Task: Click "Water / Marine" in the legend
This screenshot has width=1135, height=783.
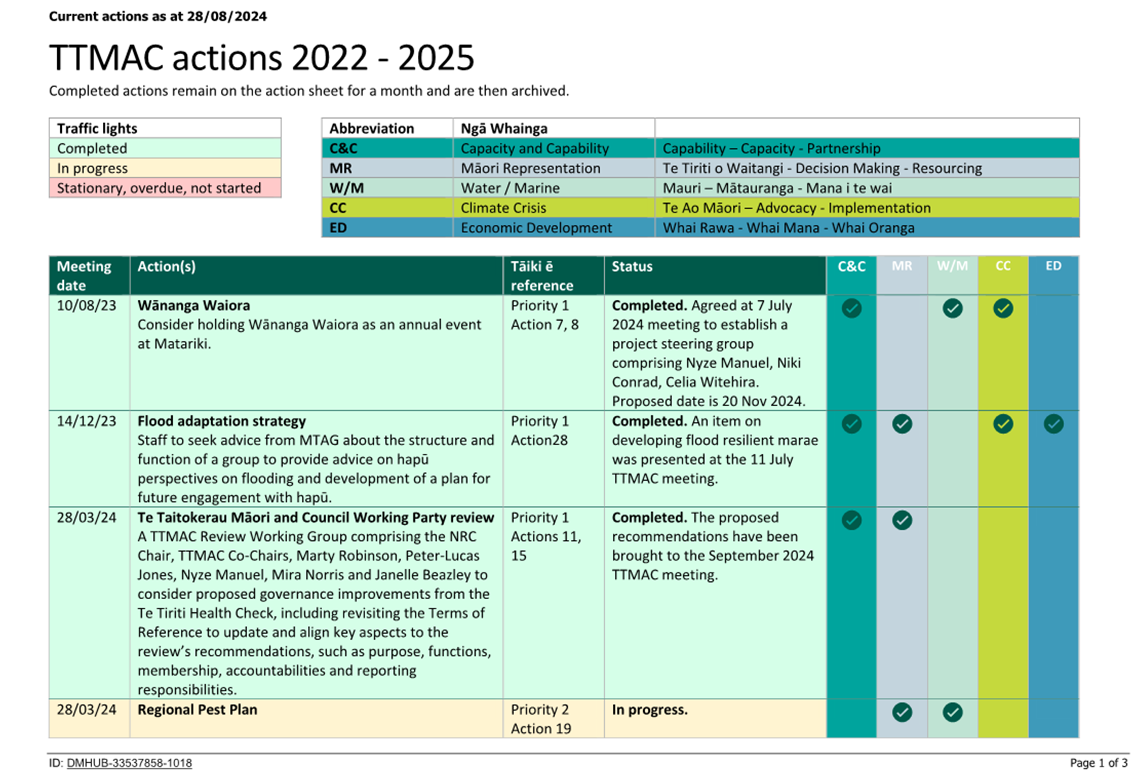Action: (x=510, y=188)
